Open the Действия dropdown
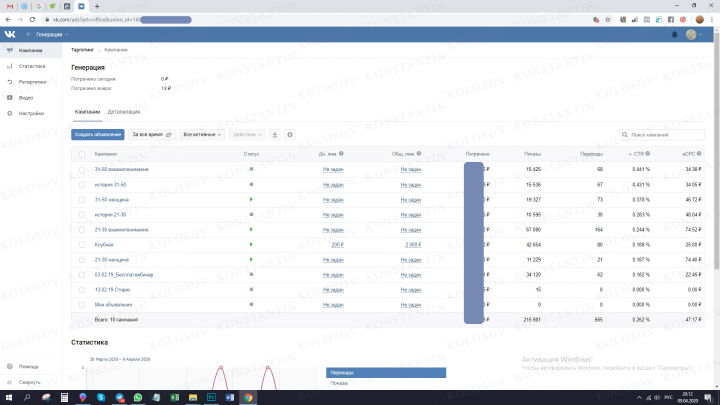This screenshot has width=720, height=405. [247, 135]
